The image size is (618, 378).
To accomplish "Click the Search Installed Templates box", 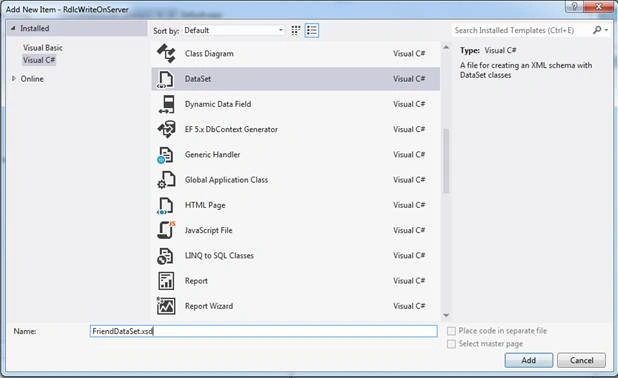I will (521, 30).
